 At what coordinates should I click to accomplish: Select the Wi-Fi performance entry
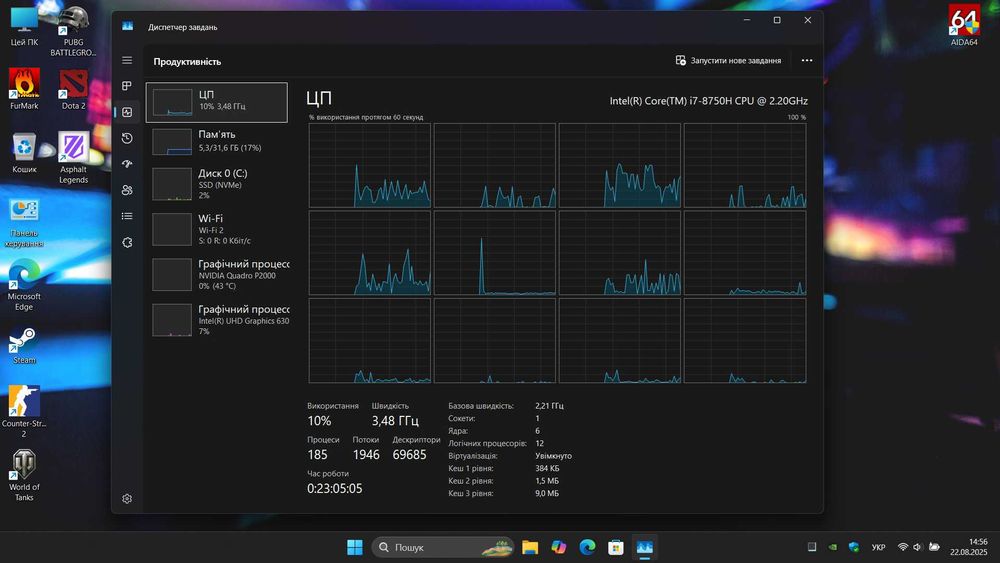click(x=217, y=230)
